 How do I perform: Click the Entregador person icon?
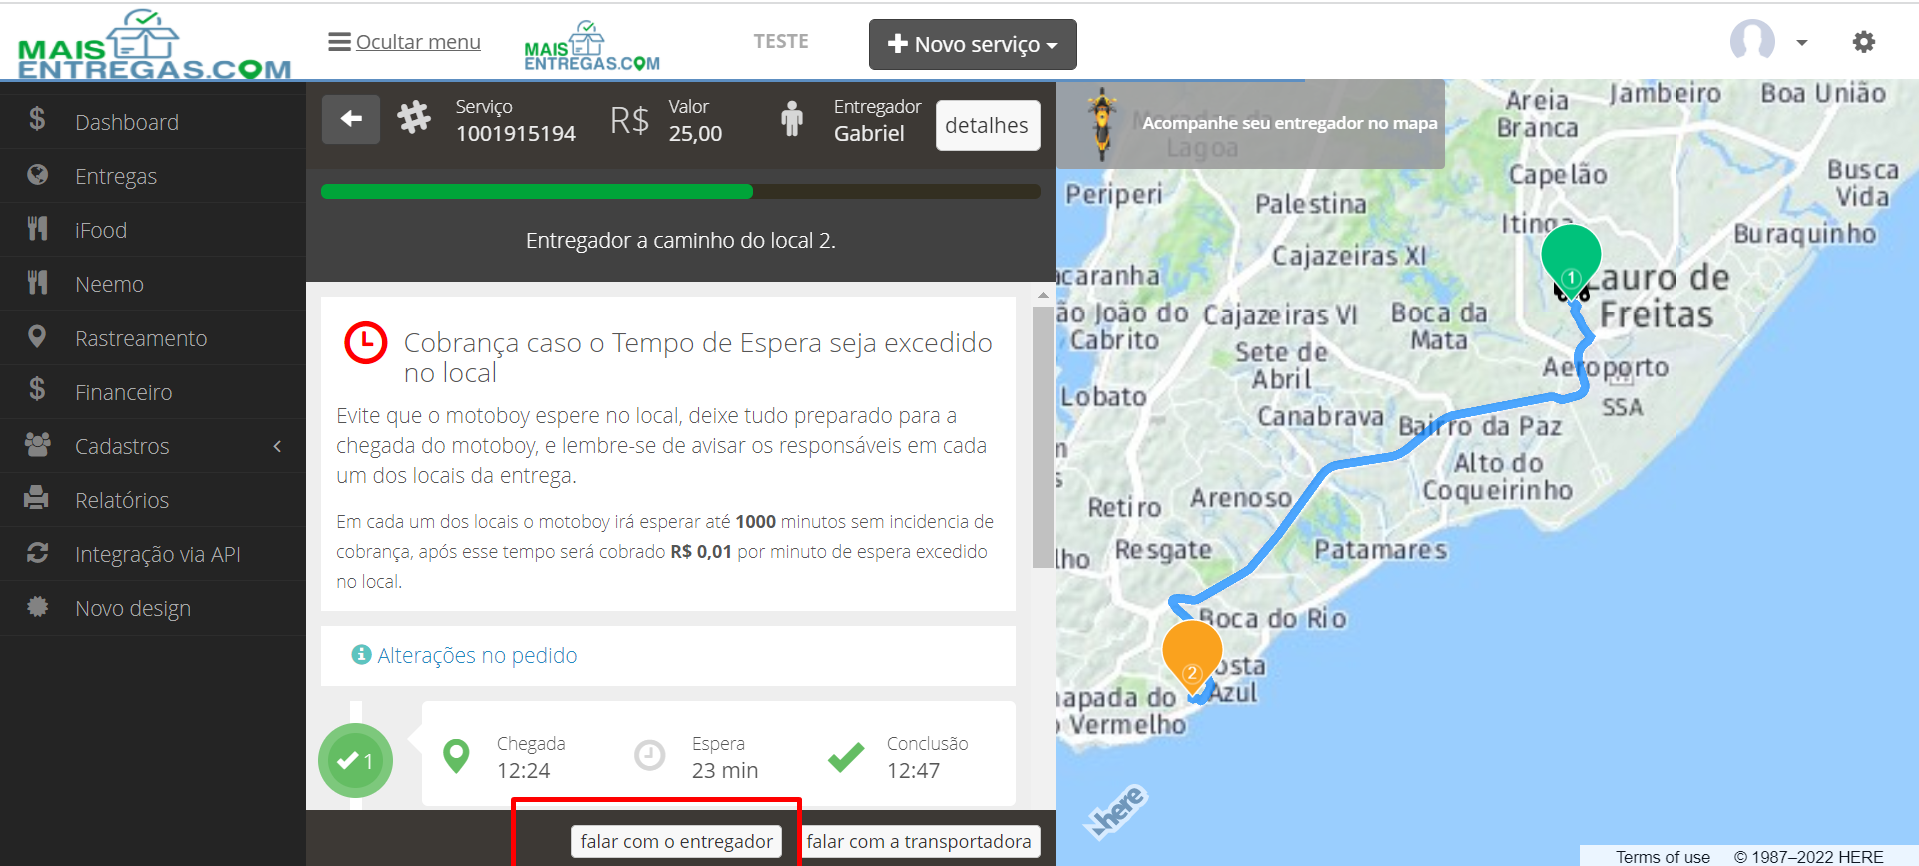[792, 118]
